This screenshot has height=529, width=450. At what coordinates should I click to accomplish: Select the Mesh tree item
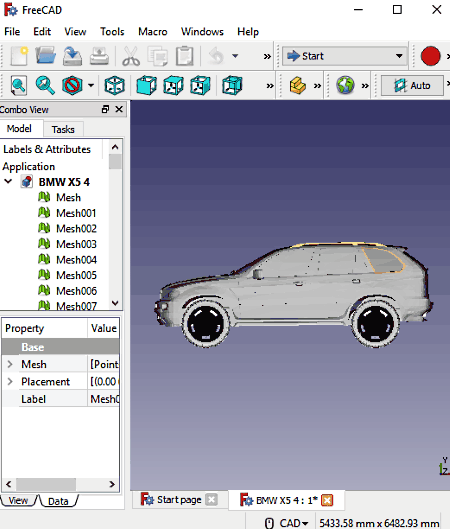click(68, 197)
